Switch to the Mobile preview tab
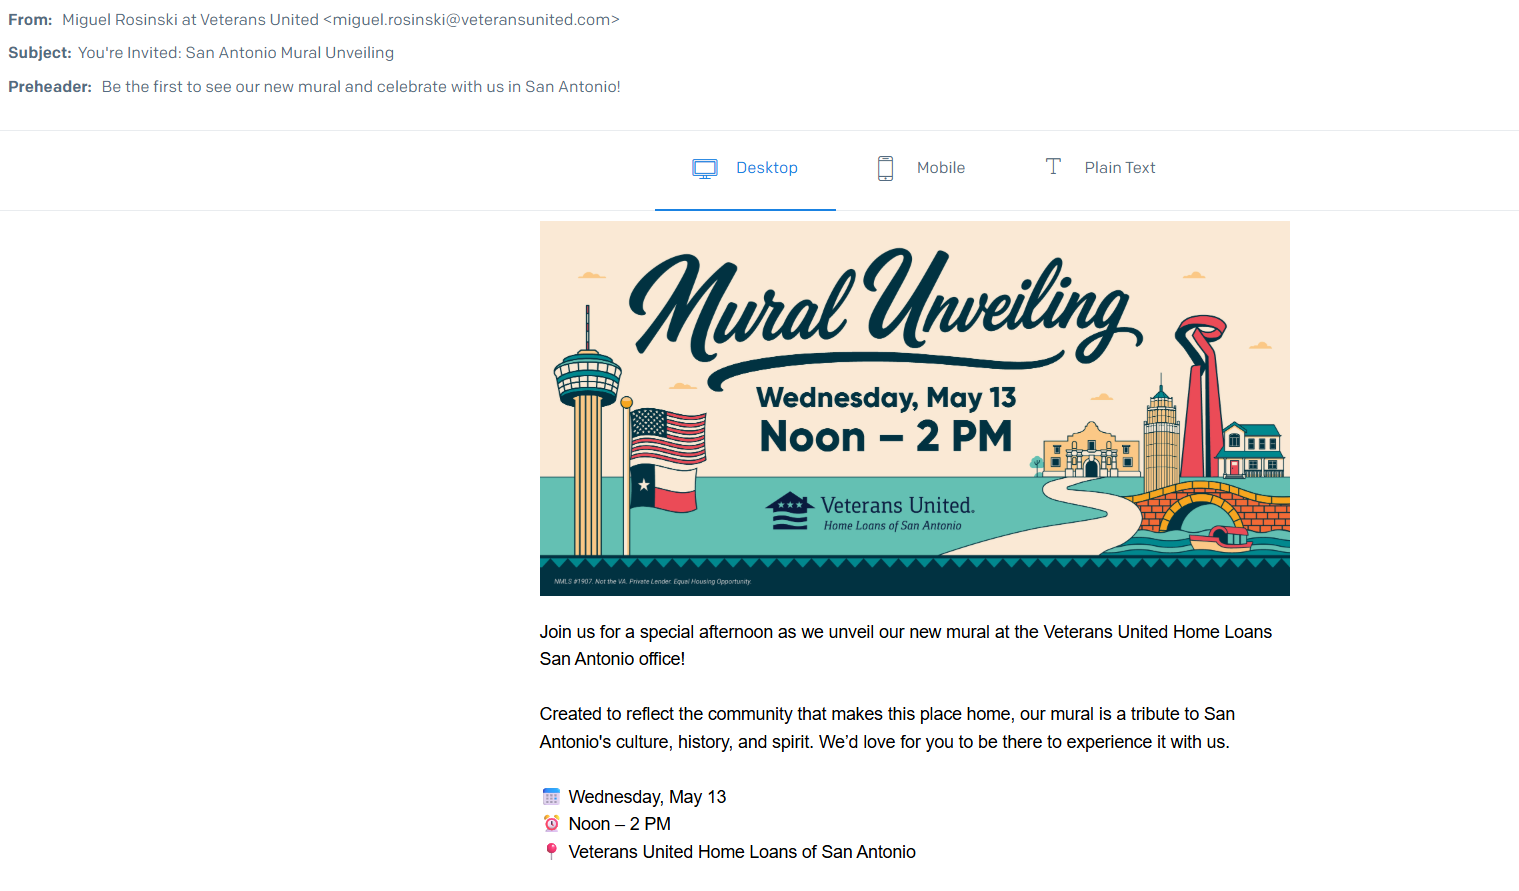 [x=921, y=168]
